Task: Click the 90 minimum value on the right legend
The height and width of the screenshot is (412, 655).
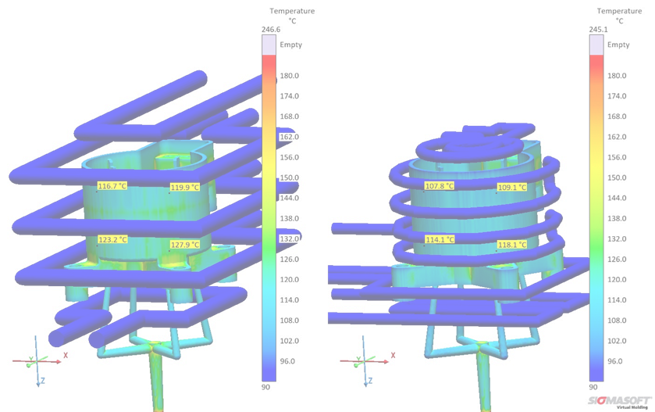Action: coord(597,387)
